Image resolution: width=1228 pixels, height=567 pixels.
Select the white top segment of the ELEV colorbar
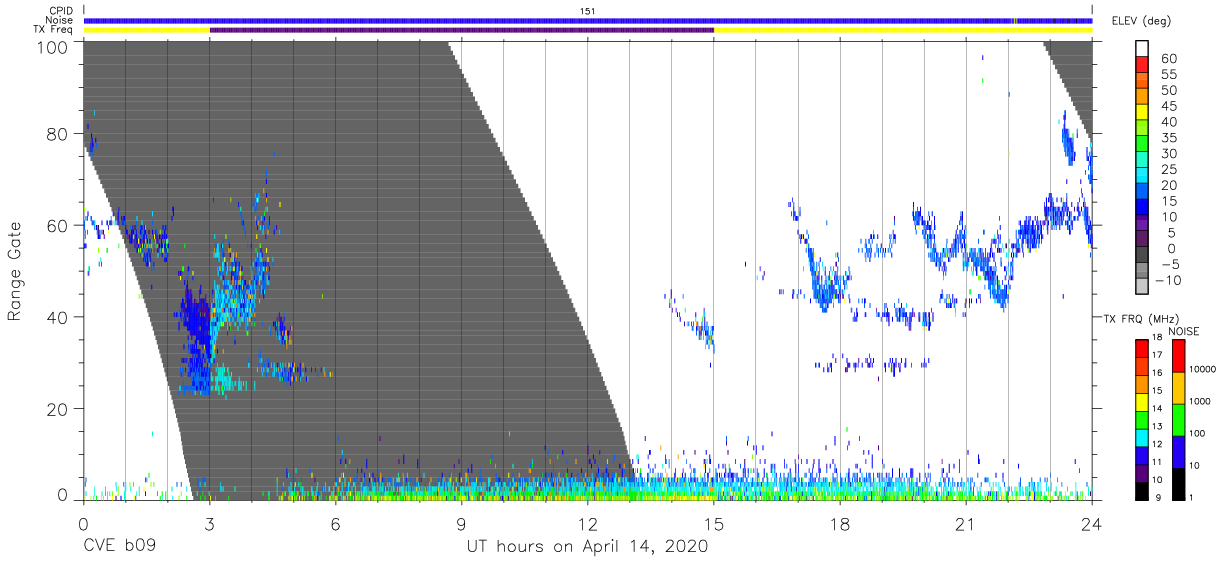click(1141, 49)
